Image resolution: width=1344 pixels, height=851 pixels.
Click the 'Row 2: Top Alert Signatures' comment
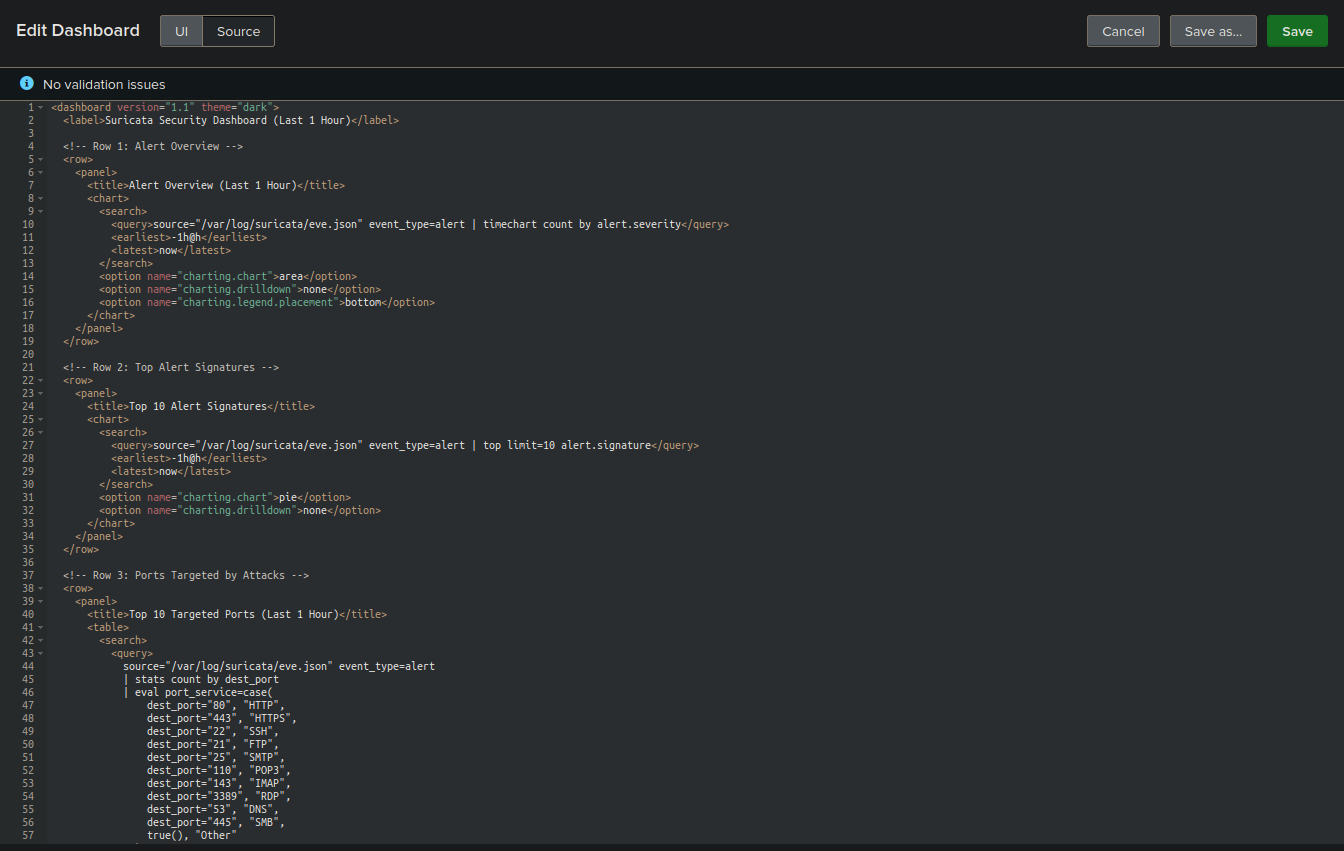171,367
